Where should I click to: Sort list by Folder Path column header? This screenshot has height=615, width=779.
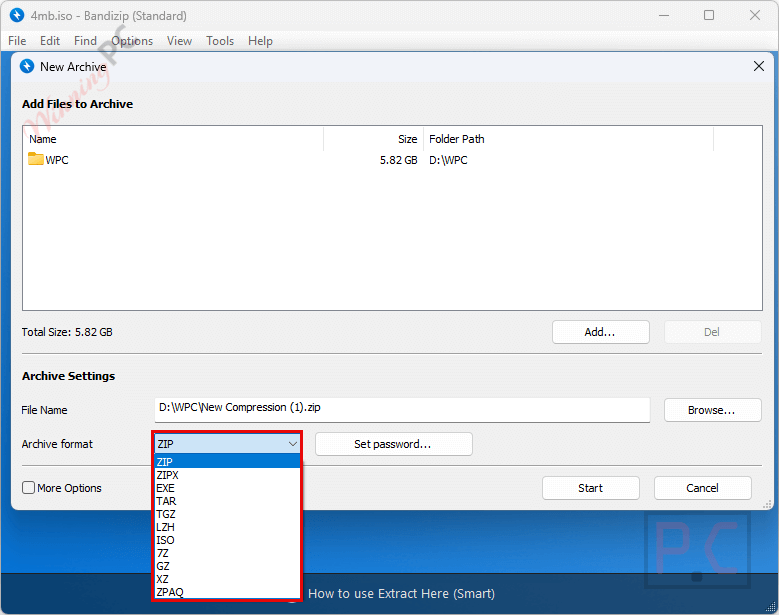point(568,139)
